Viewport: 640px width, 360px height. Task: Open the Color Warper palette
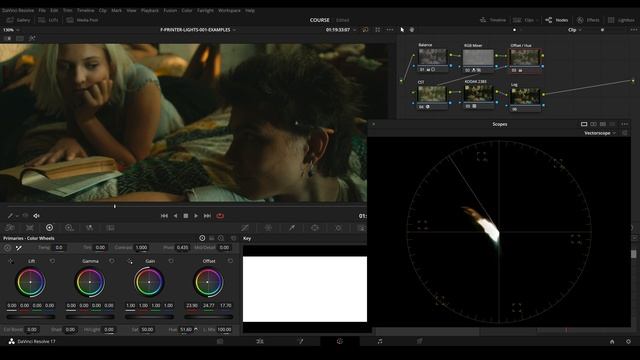(268, 228)
